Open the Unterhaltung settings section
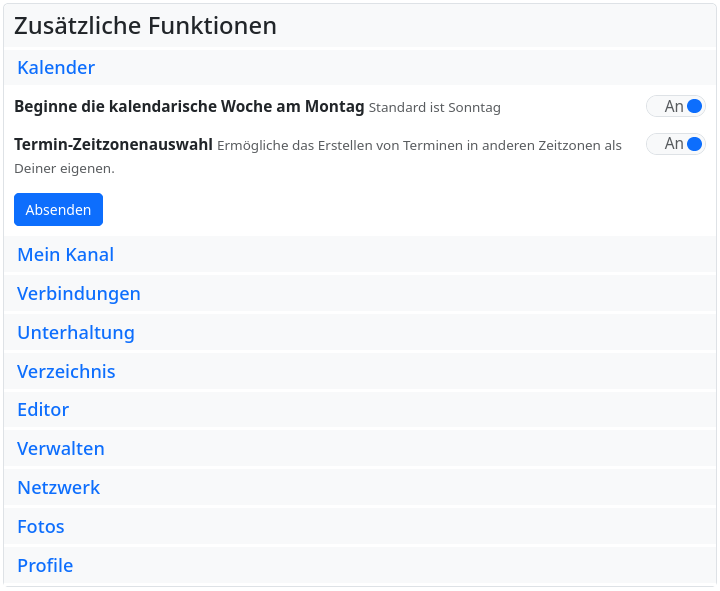 point(76,333)
